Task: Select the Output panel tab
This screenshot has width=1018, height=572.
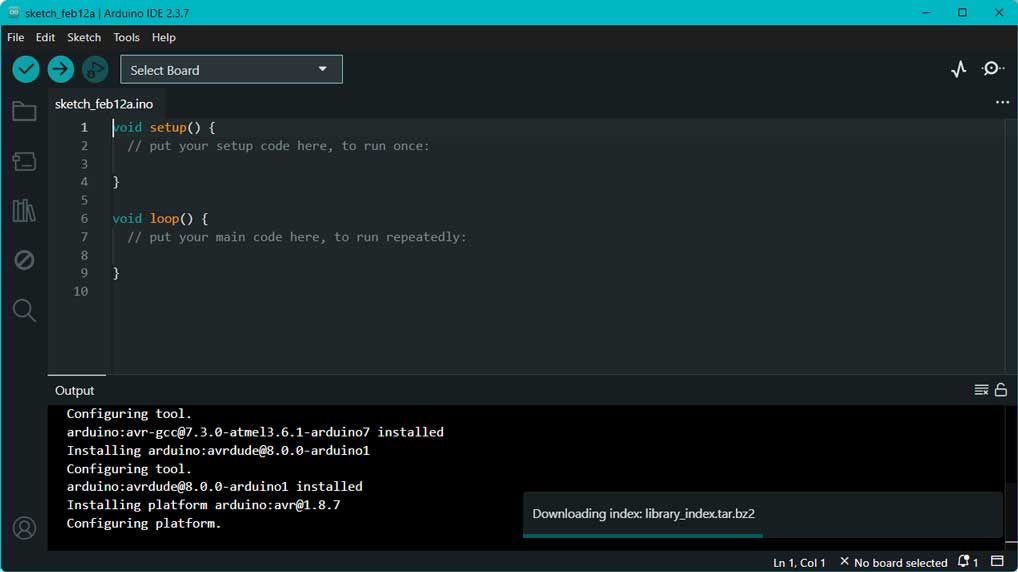Action: (75, 390)
